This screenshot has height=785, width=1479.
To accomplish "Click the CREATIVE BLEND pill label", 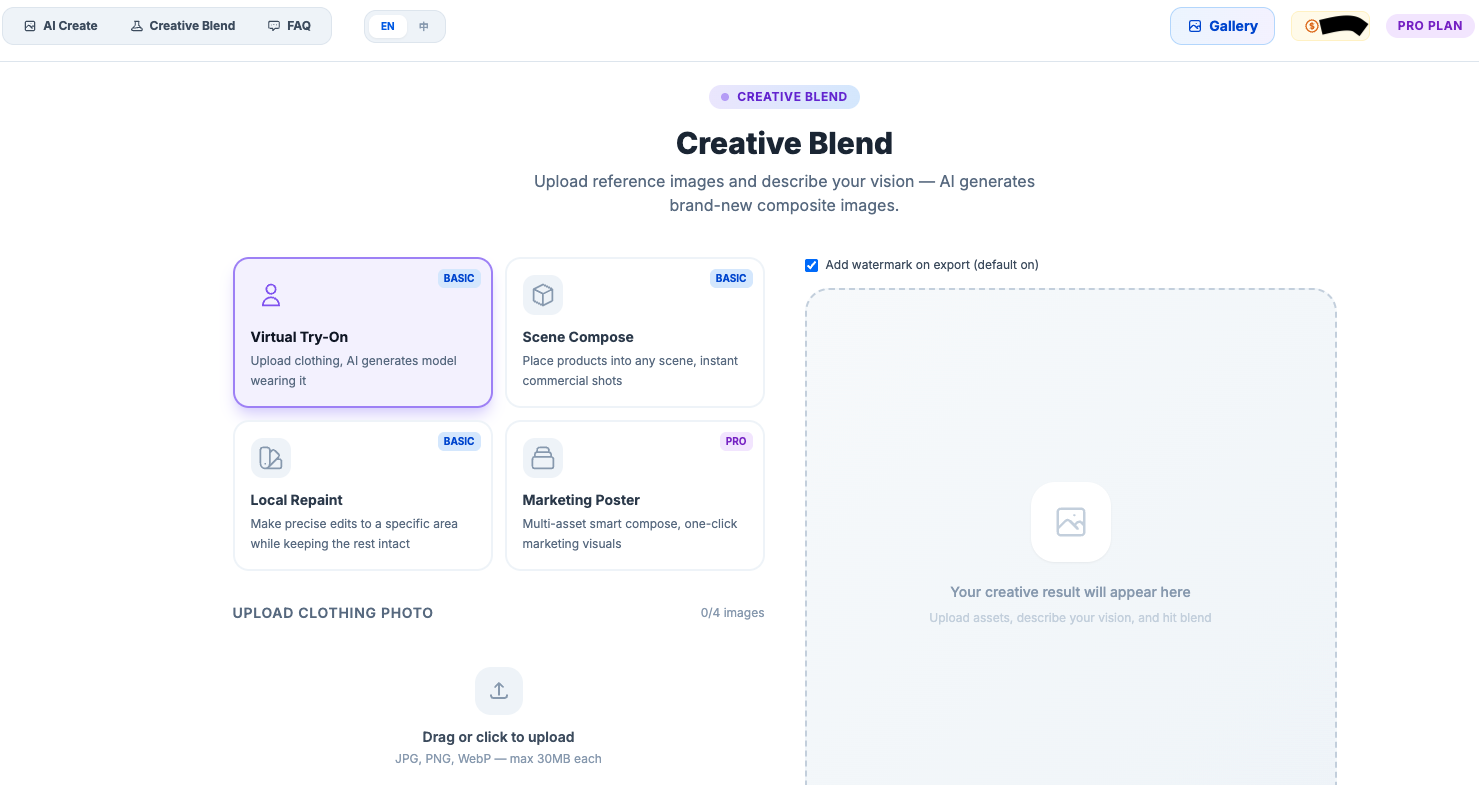I will [784, 97].
